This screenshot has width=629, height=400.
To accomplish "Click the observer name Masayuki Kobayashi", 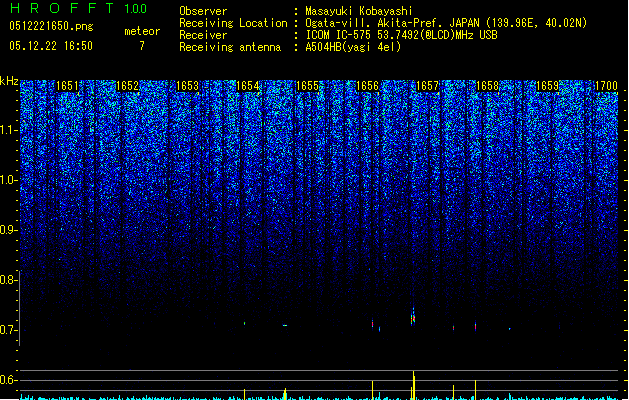I will (x=358, y=11).
